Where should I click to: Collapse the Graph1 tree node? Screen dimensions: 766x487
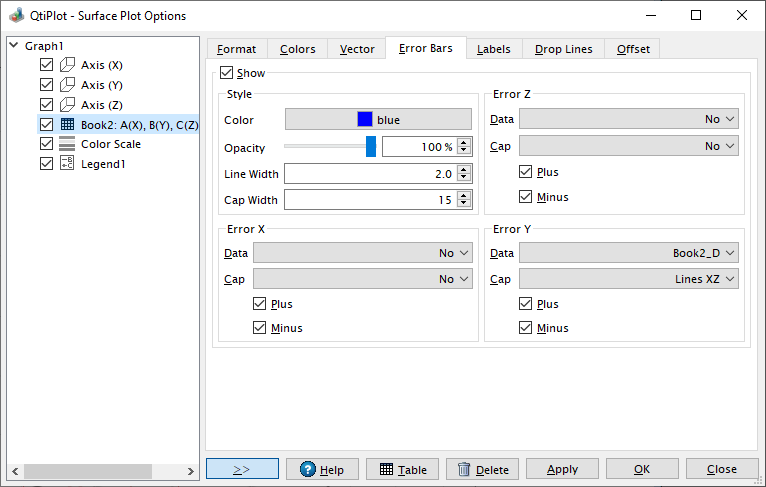[14, 46]
